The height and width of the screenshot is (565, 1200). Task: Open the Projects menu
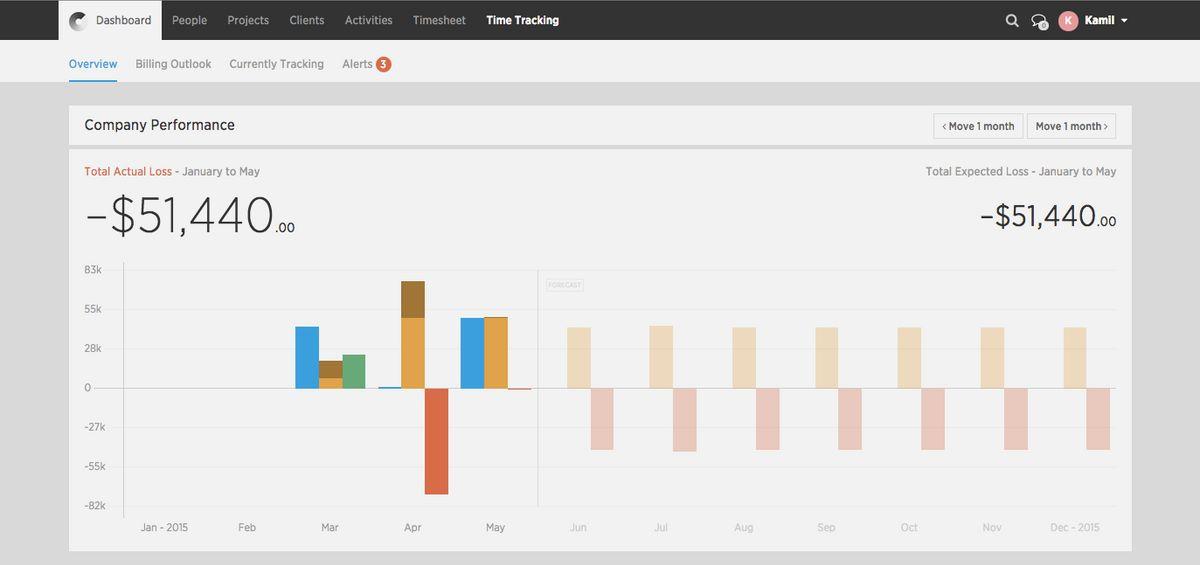pyautogui.click(x=248, y=20)
